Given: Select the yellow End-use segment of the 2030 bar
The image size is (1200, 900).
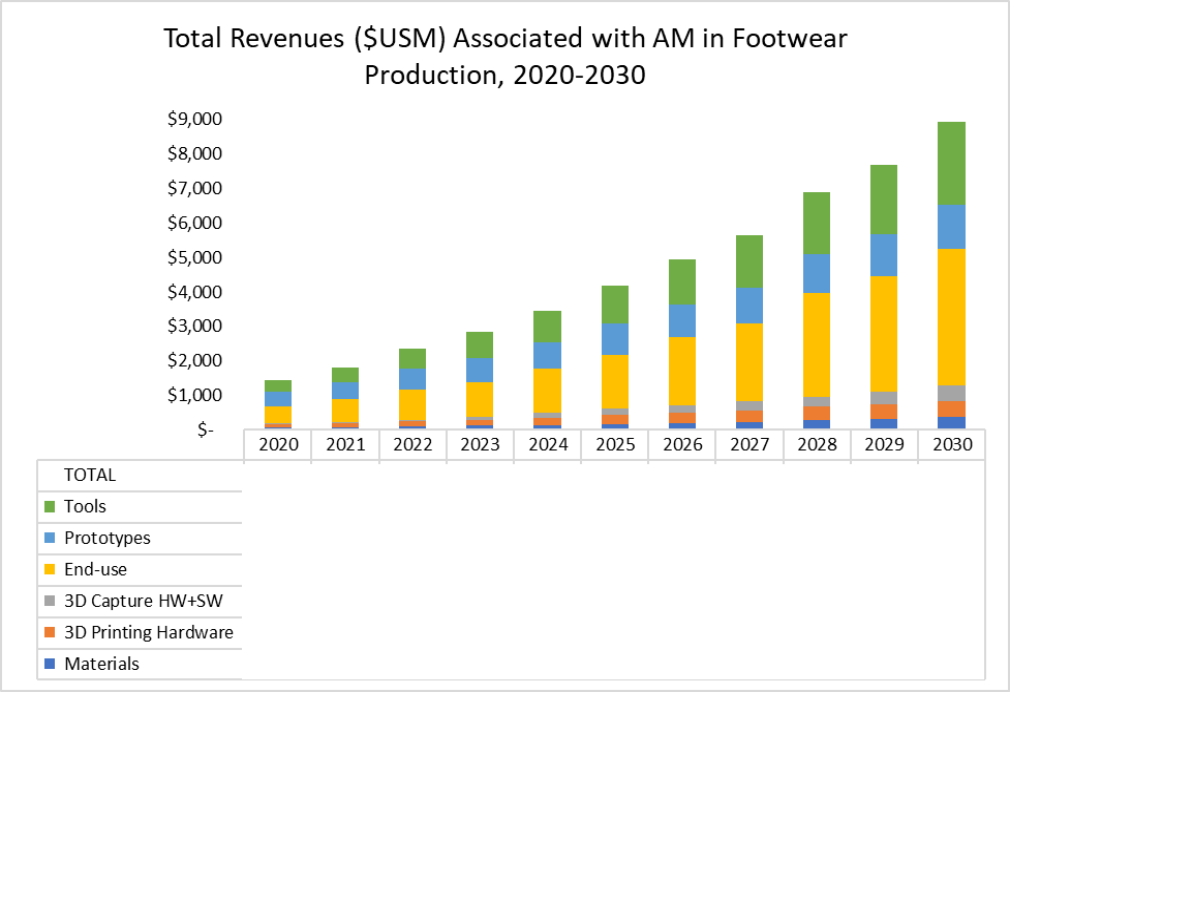Looking at the screenshot, I should point(952,318).
